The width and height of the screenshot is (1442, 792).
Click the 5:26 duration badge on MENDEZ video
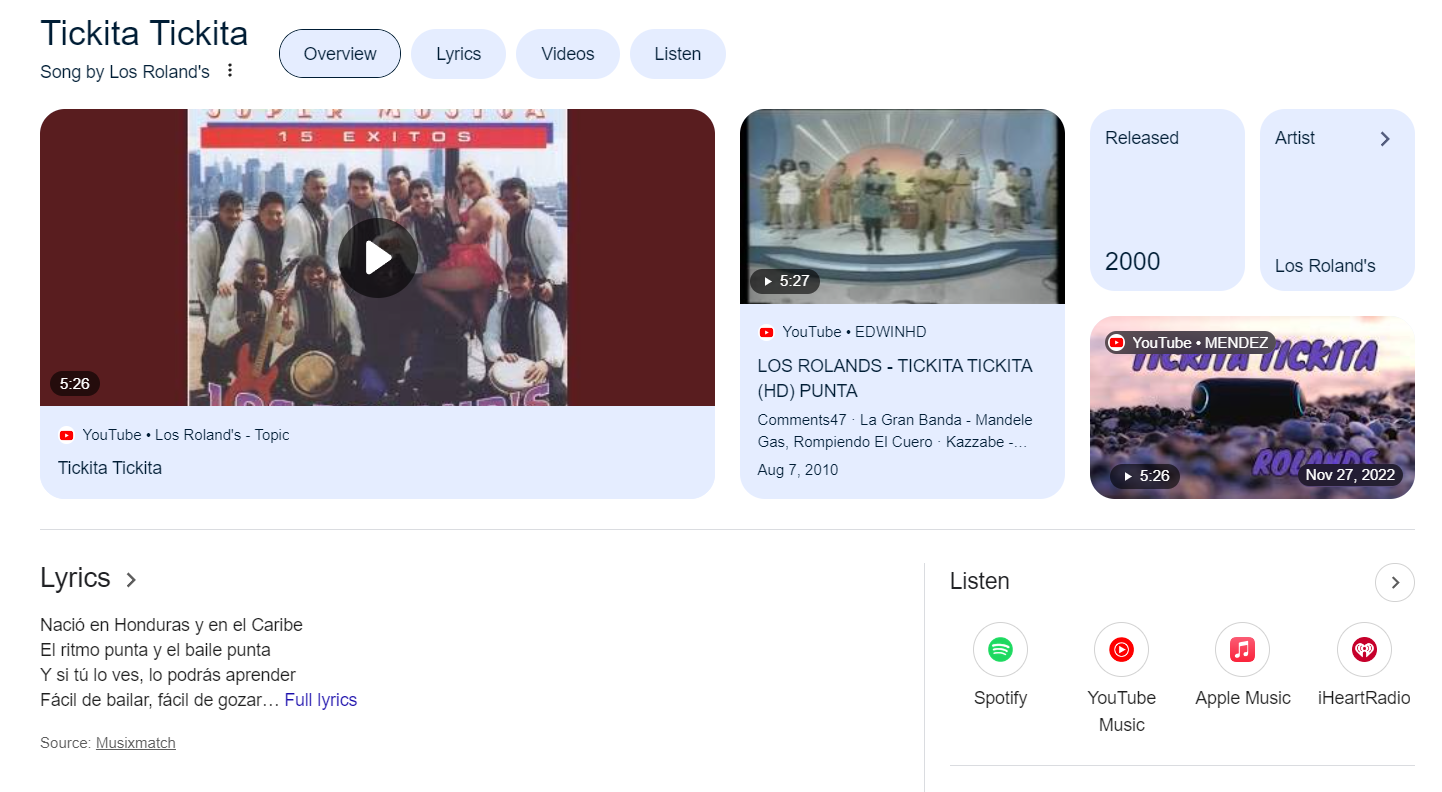click(1145, 476)
